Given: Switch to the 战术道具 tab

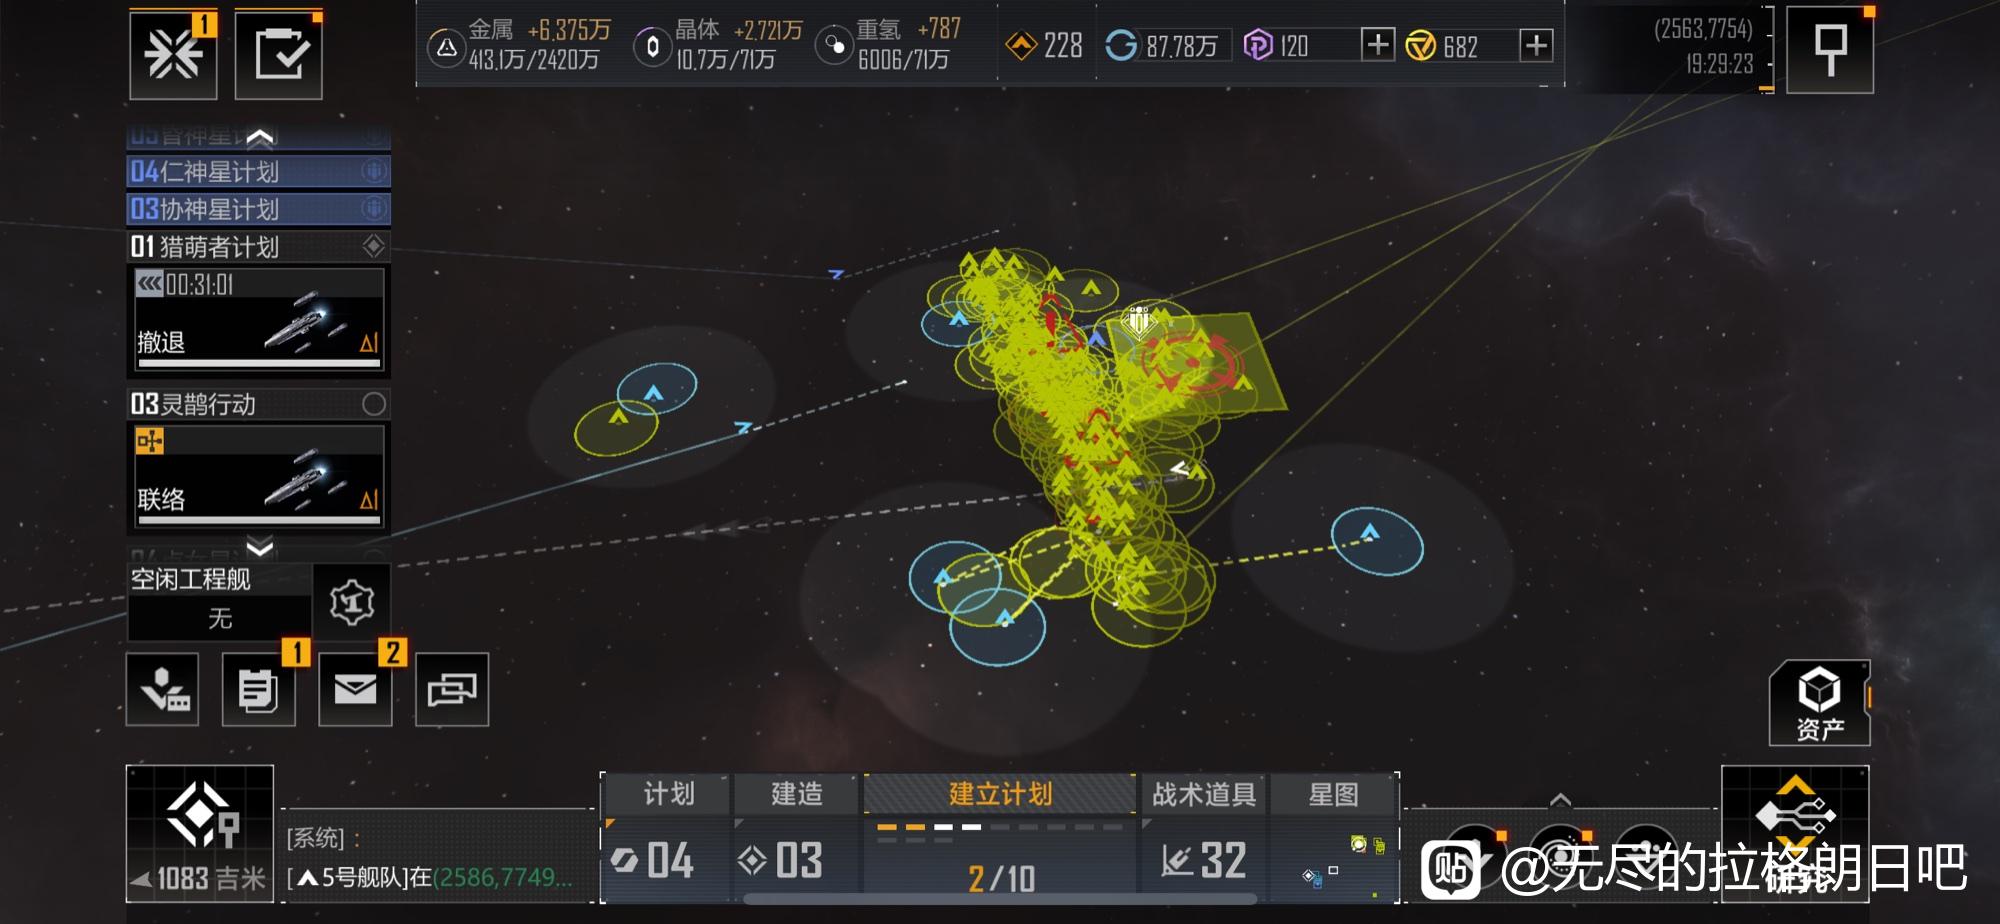Looking at the screenshot, I should coord(1204,794).
